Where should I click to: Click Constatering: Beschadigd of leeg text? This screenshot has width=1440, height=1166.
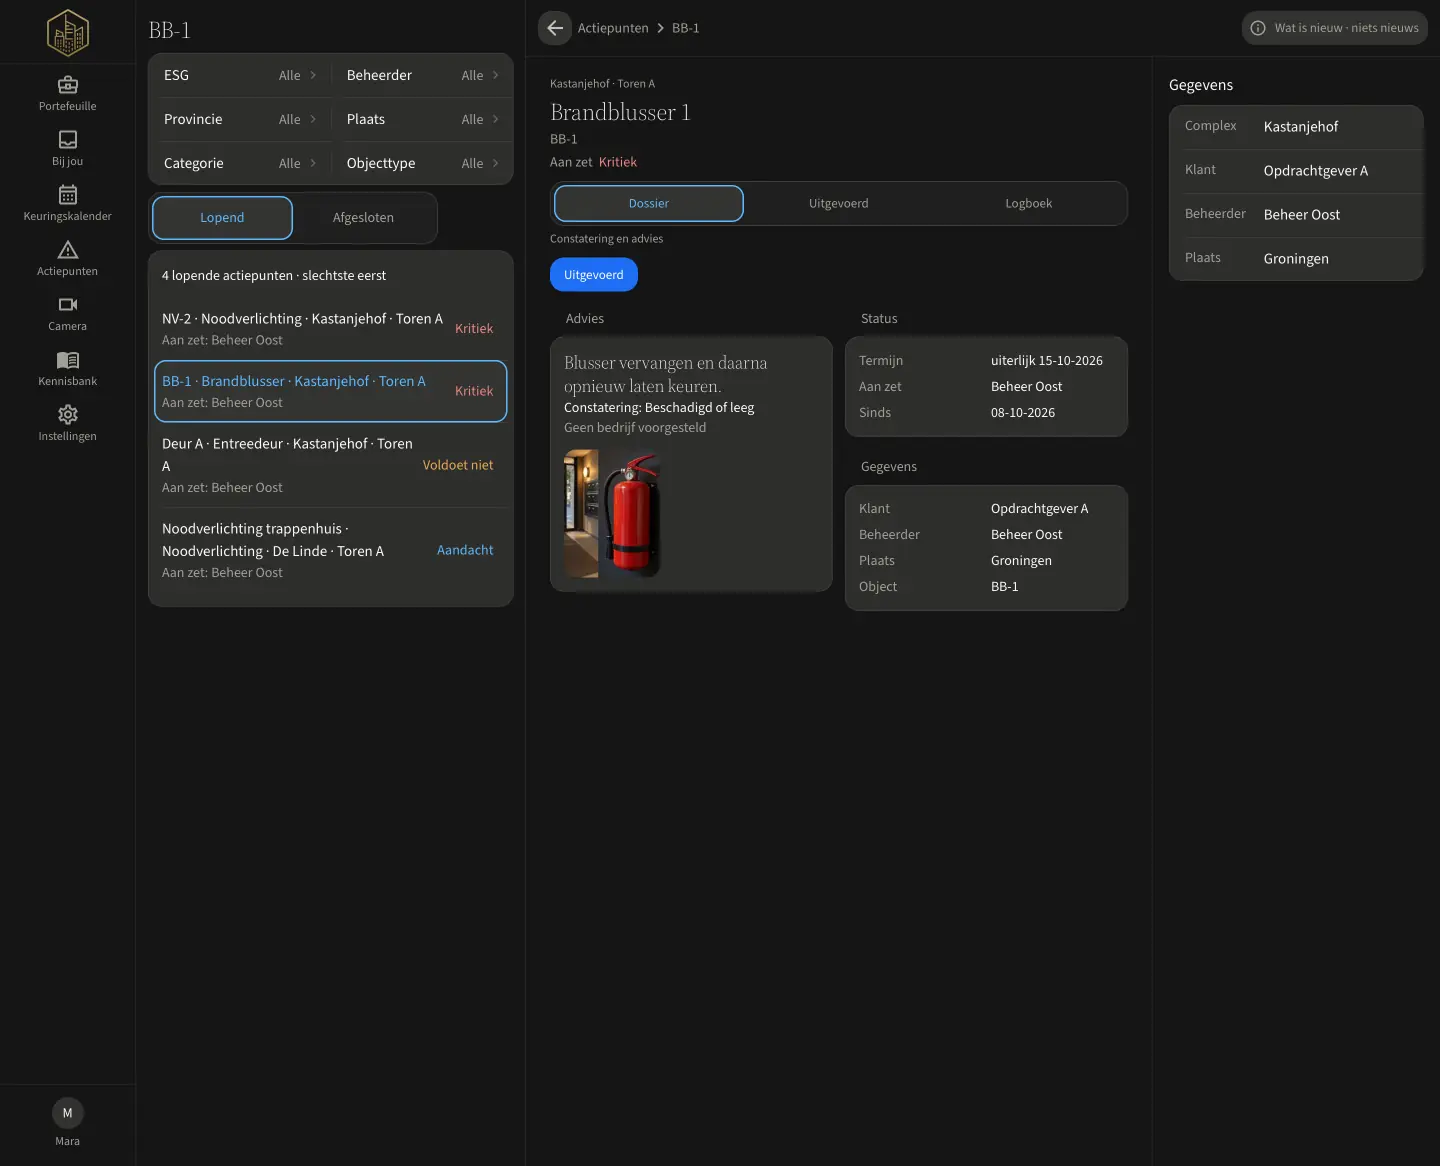coord(659,408)
